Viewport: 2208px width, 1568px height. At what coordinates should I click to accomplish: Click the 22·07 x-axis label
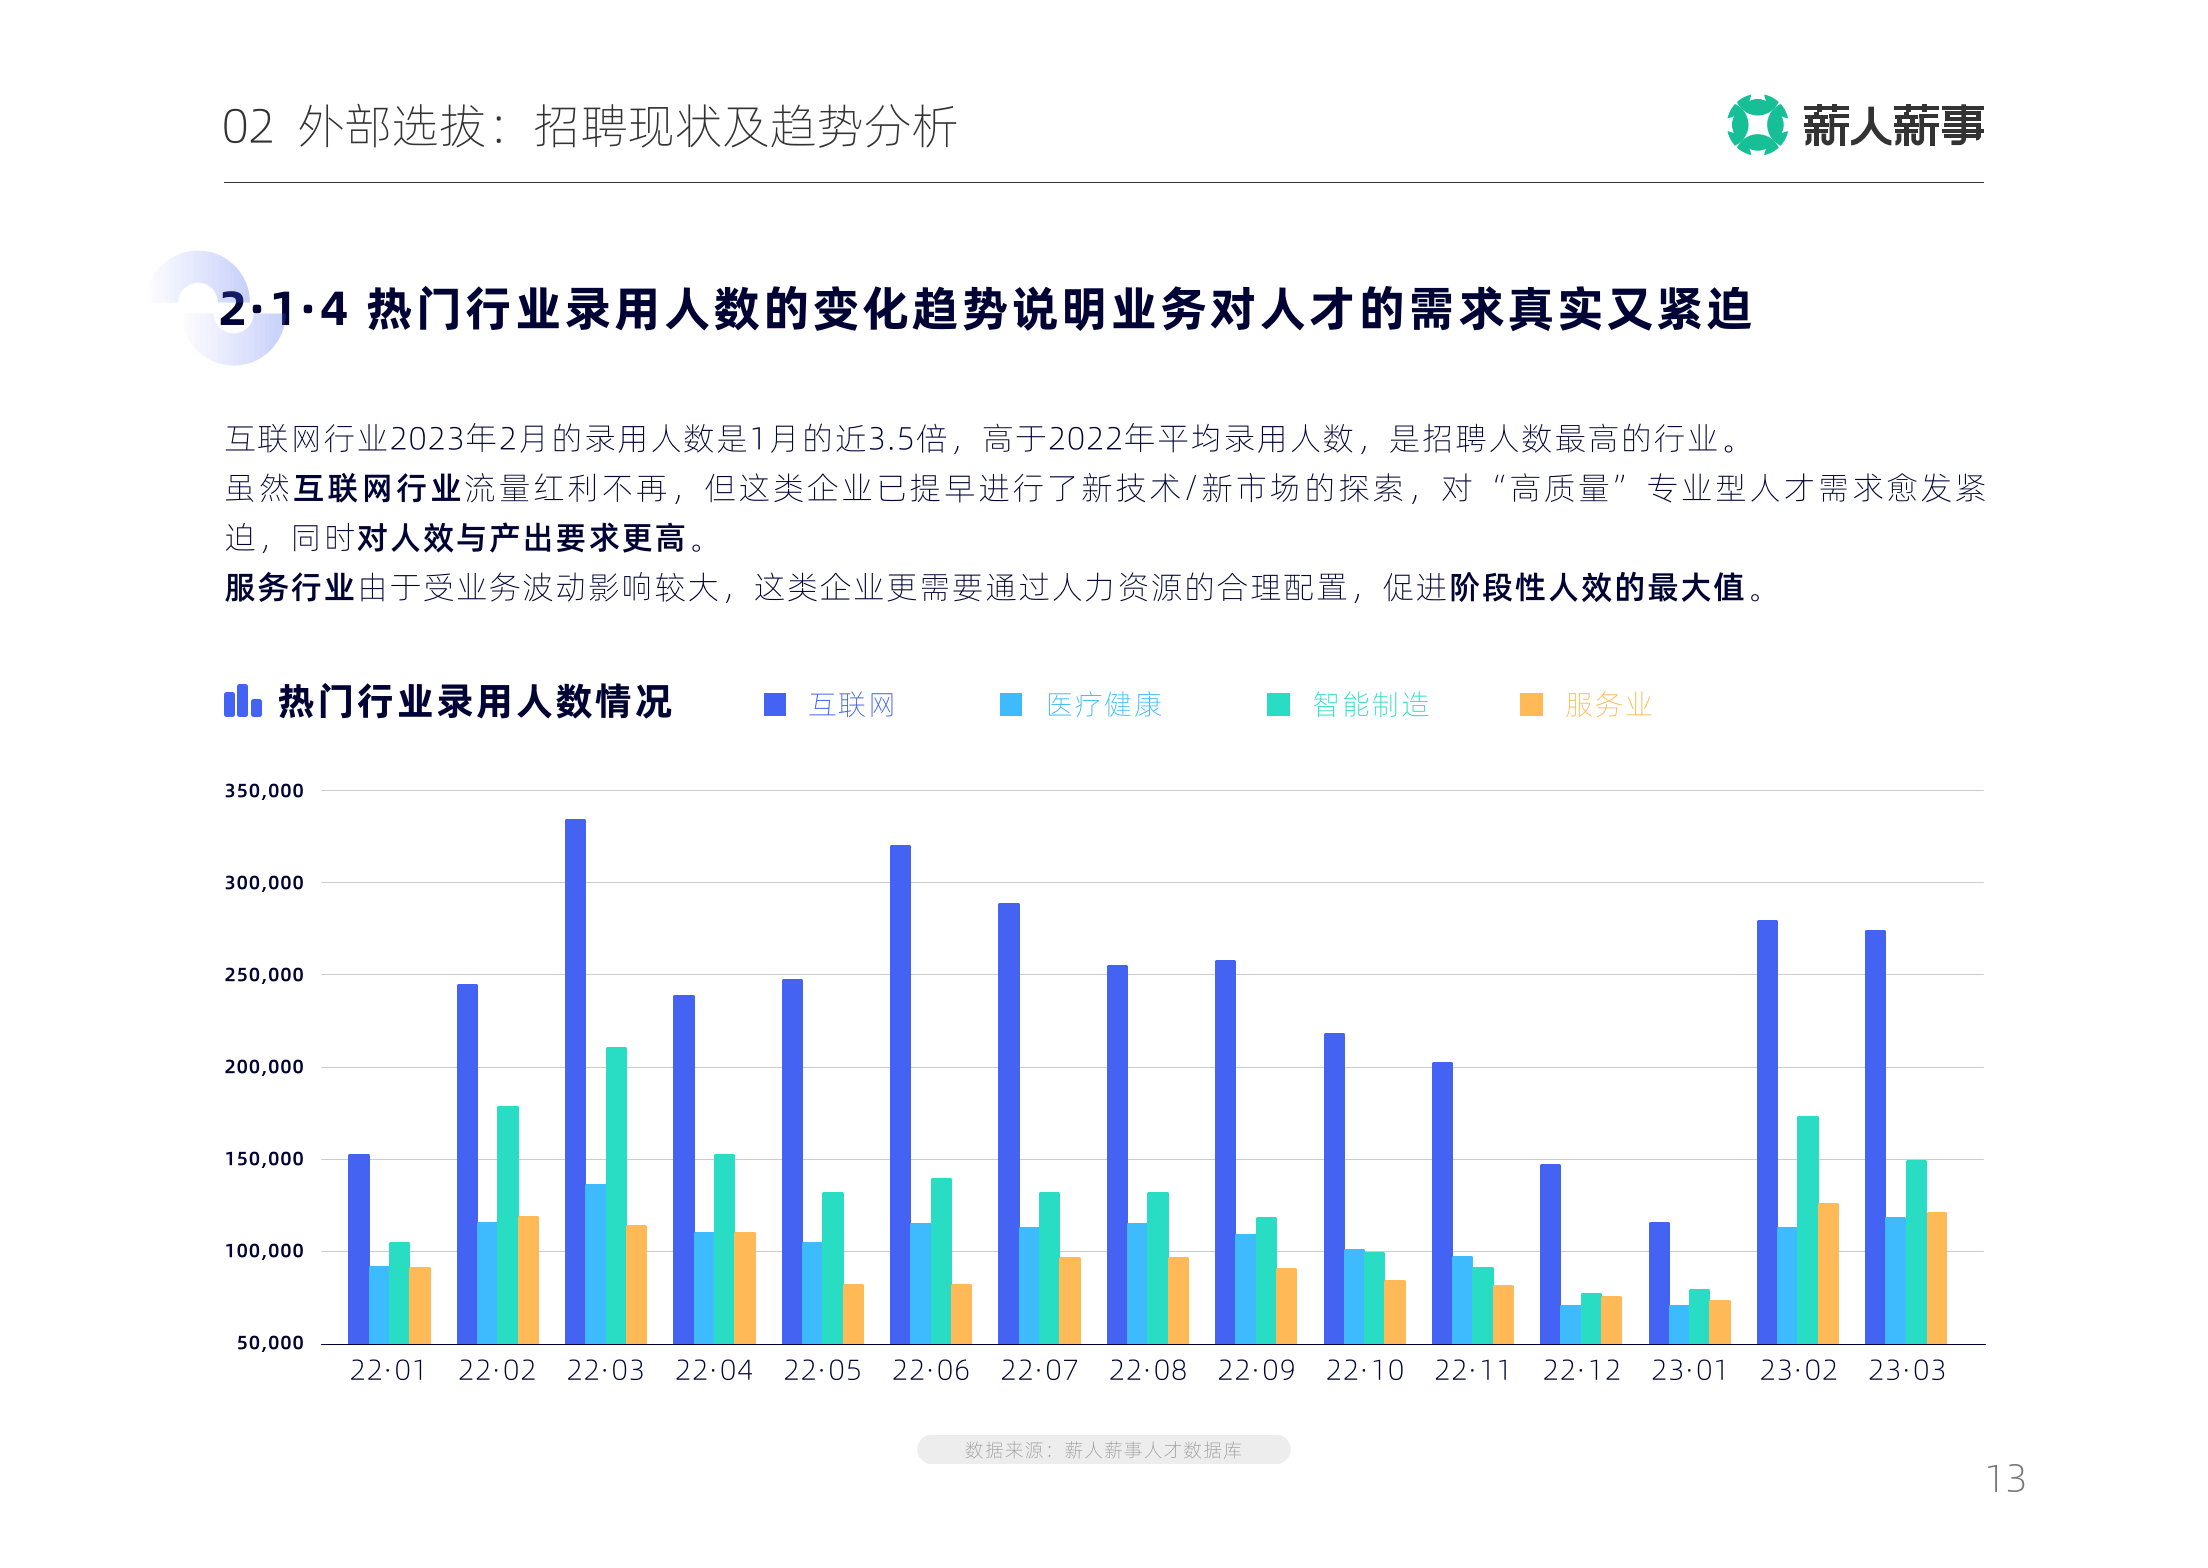pyautogui.click(x=1039, y=1370)
